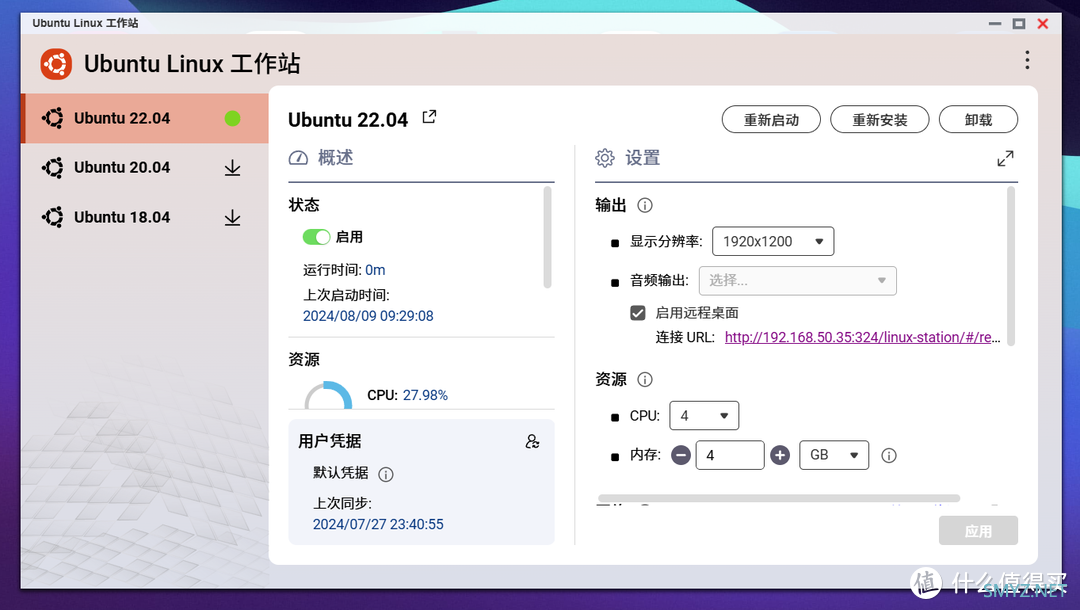This screenshot has height=610, width=1080.
Task: Show info for 输出 section
Action: tap(645, 205)
